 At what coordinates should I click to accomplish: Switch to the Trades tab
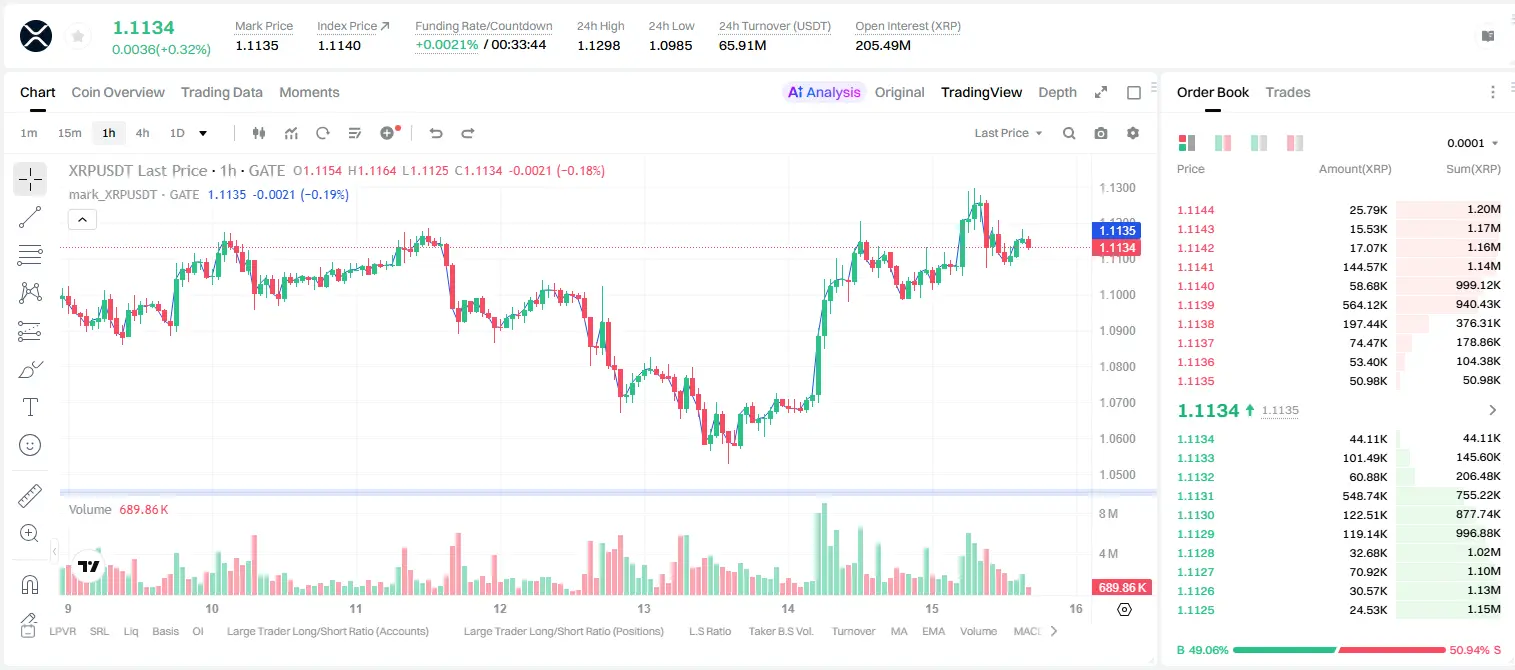click(x=1288, y=92)
